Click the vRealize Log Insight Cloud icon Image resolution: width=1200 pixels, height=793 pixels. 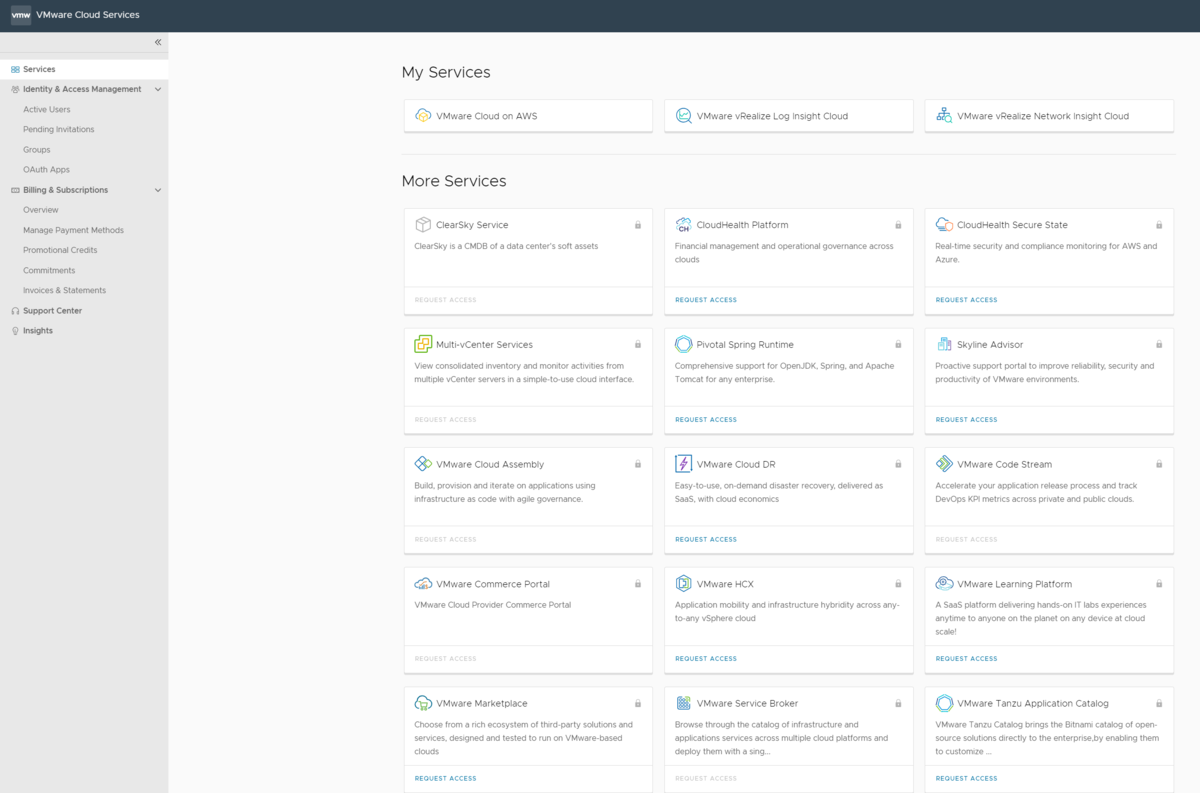click(684, 116)
